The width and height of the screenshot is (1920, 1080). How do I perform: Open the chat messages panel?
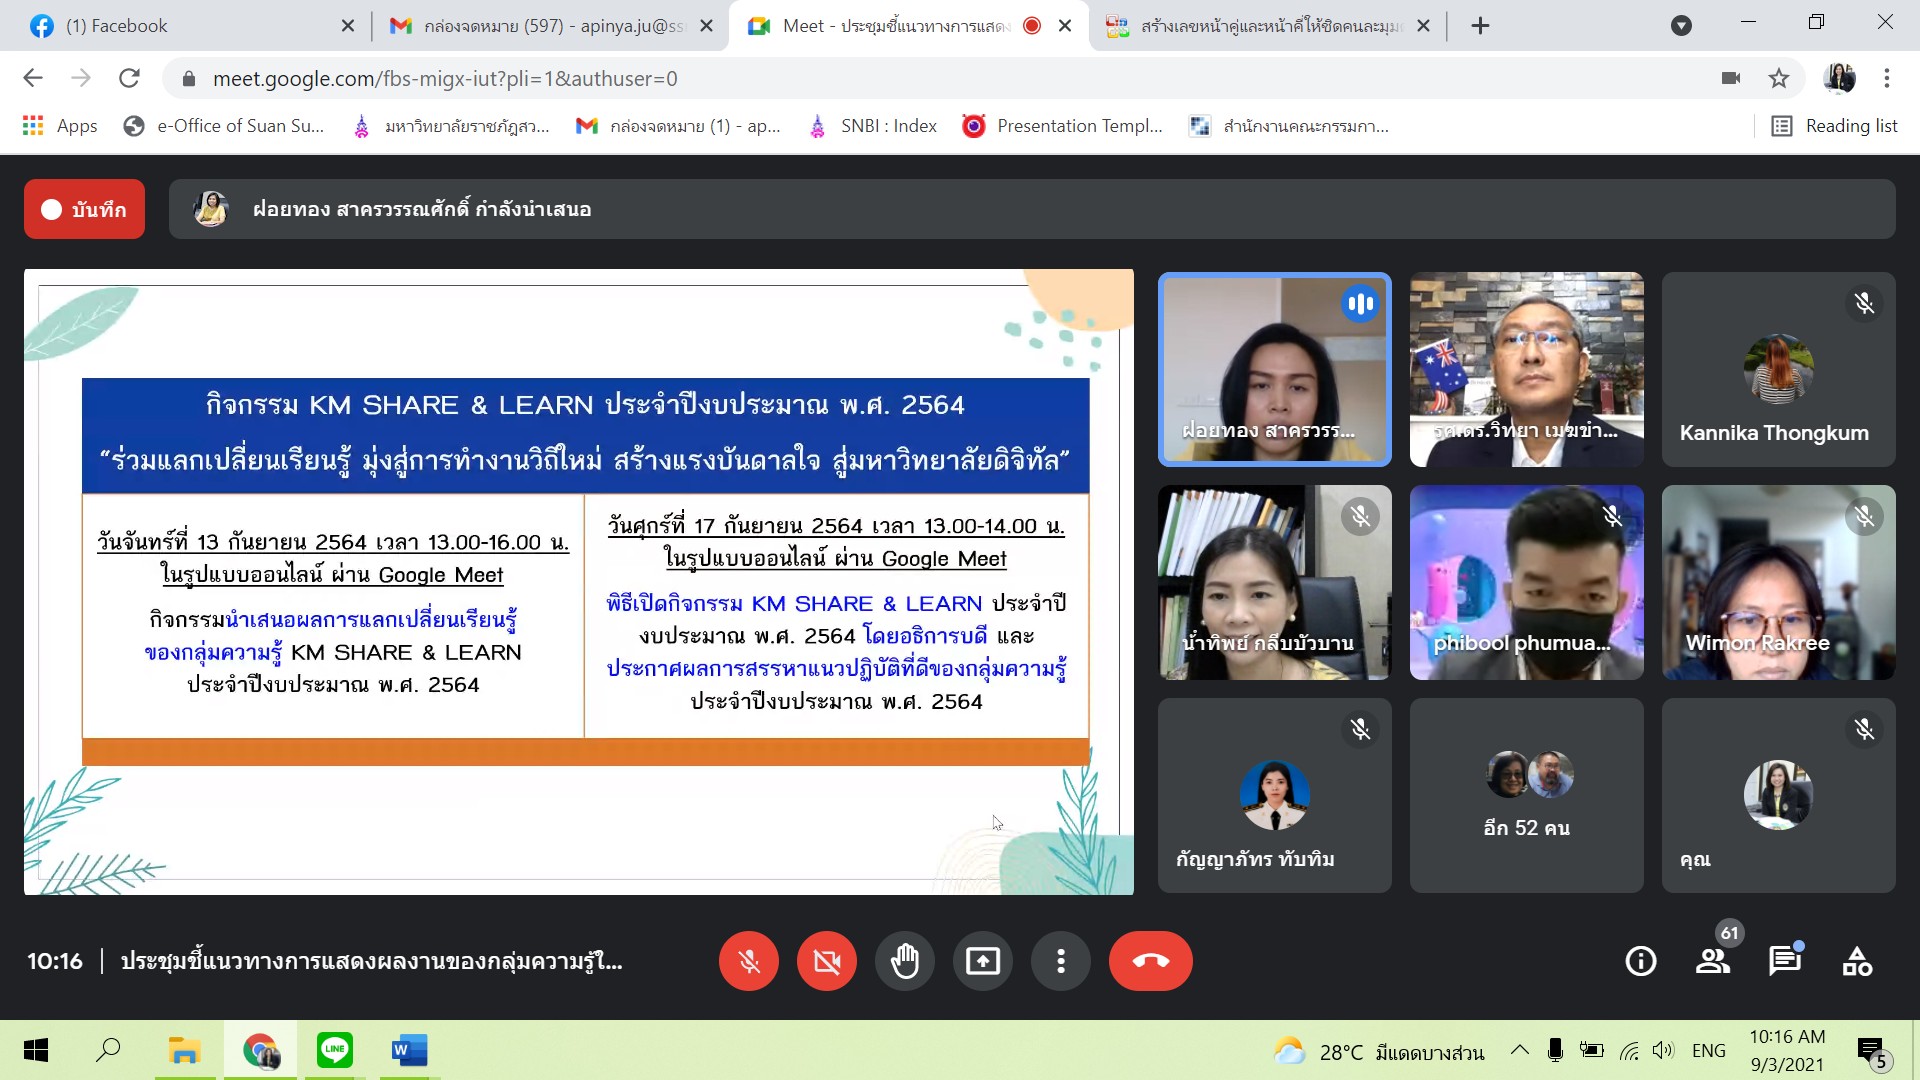click(x=1785, y=961)
